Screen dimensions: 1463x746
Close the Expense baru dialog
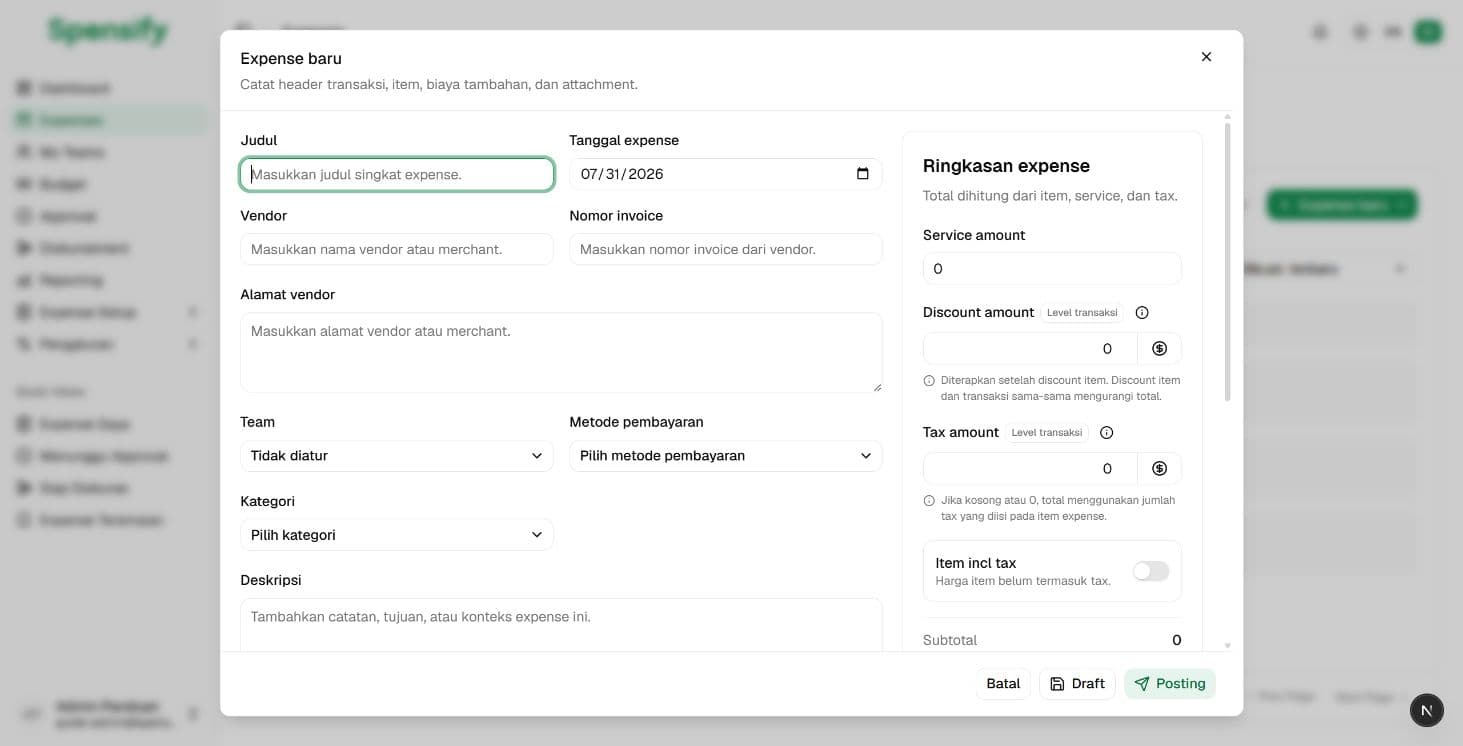tap(1206, 57)
